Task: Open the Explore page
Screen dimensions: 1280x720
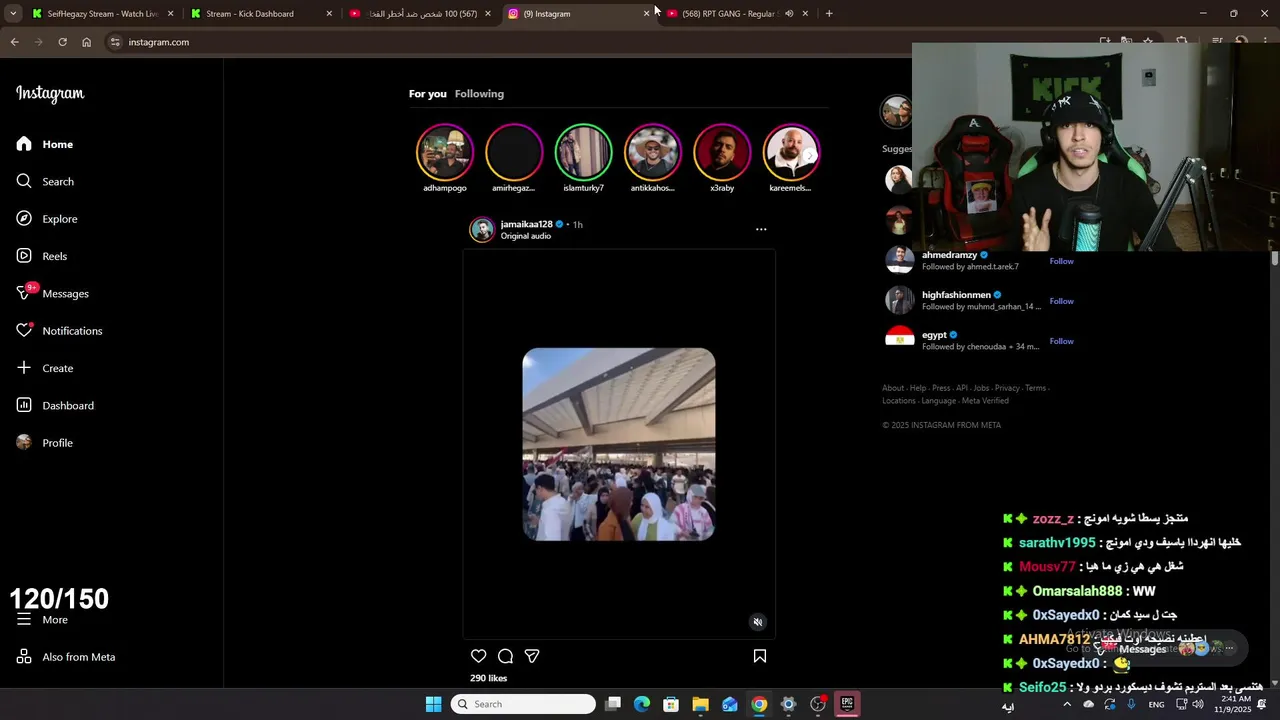Action: click(47, 219)
